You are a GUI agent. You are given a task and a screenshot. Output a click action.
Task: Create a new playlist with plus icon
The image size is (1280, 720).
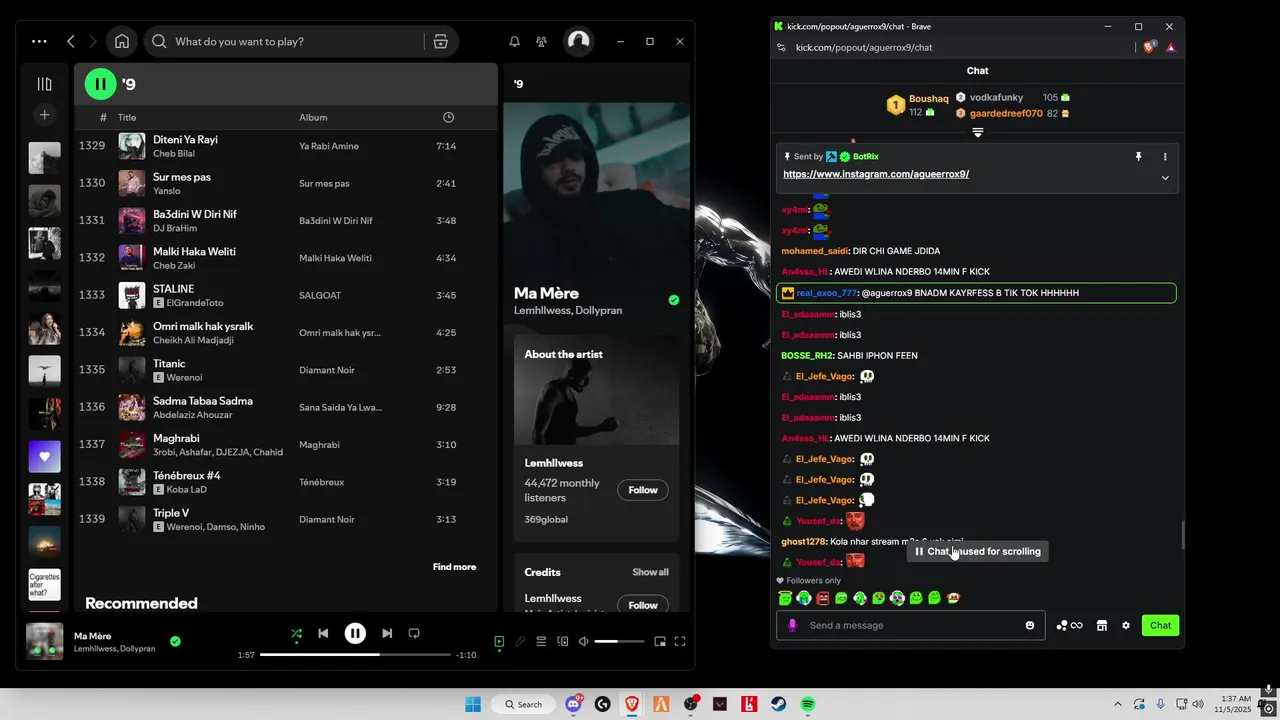pyautogui.click(x=44, y=115)
